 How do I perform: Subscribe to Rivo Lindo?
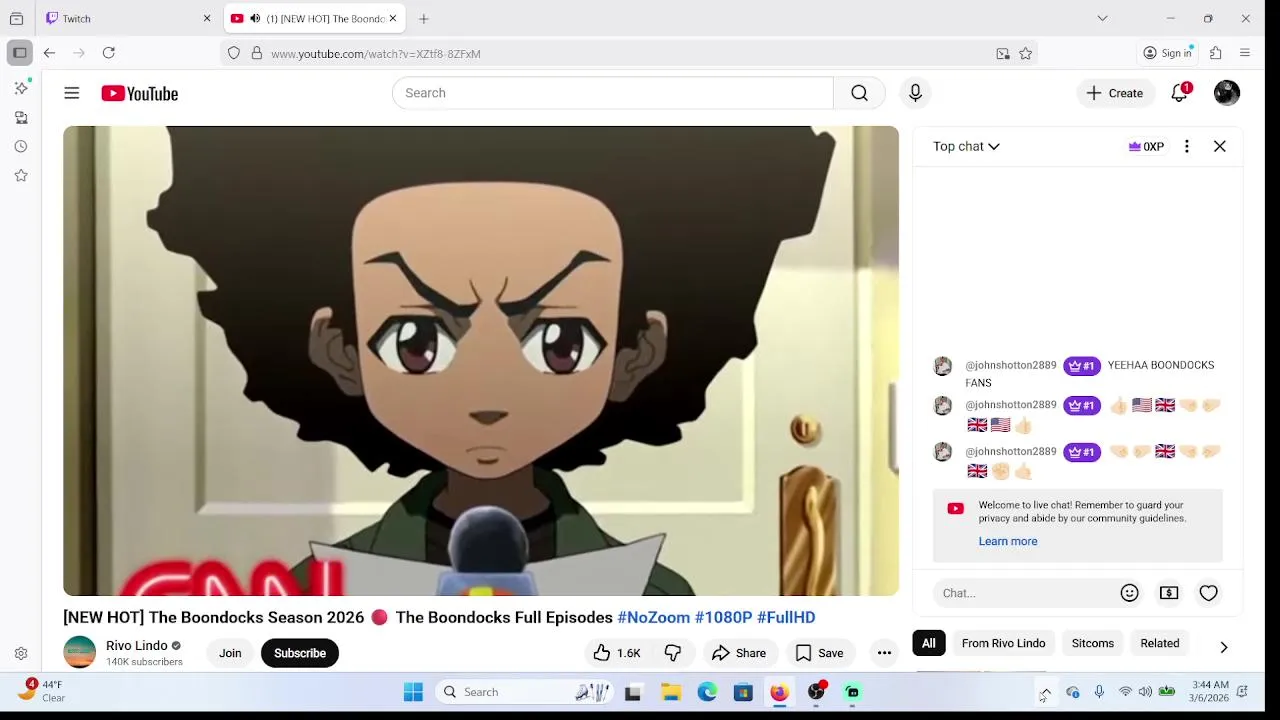[x=300, y=653]
